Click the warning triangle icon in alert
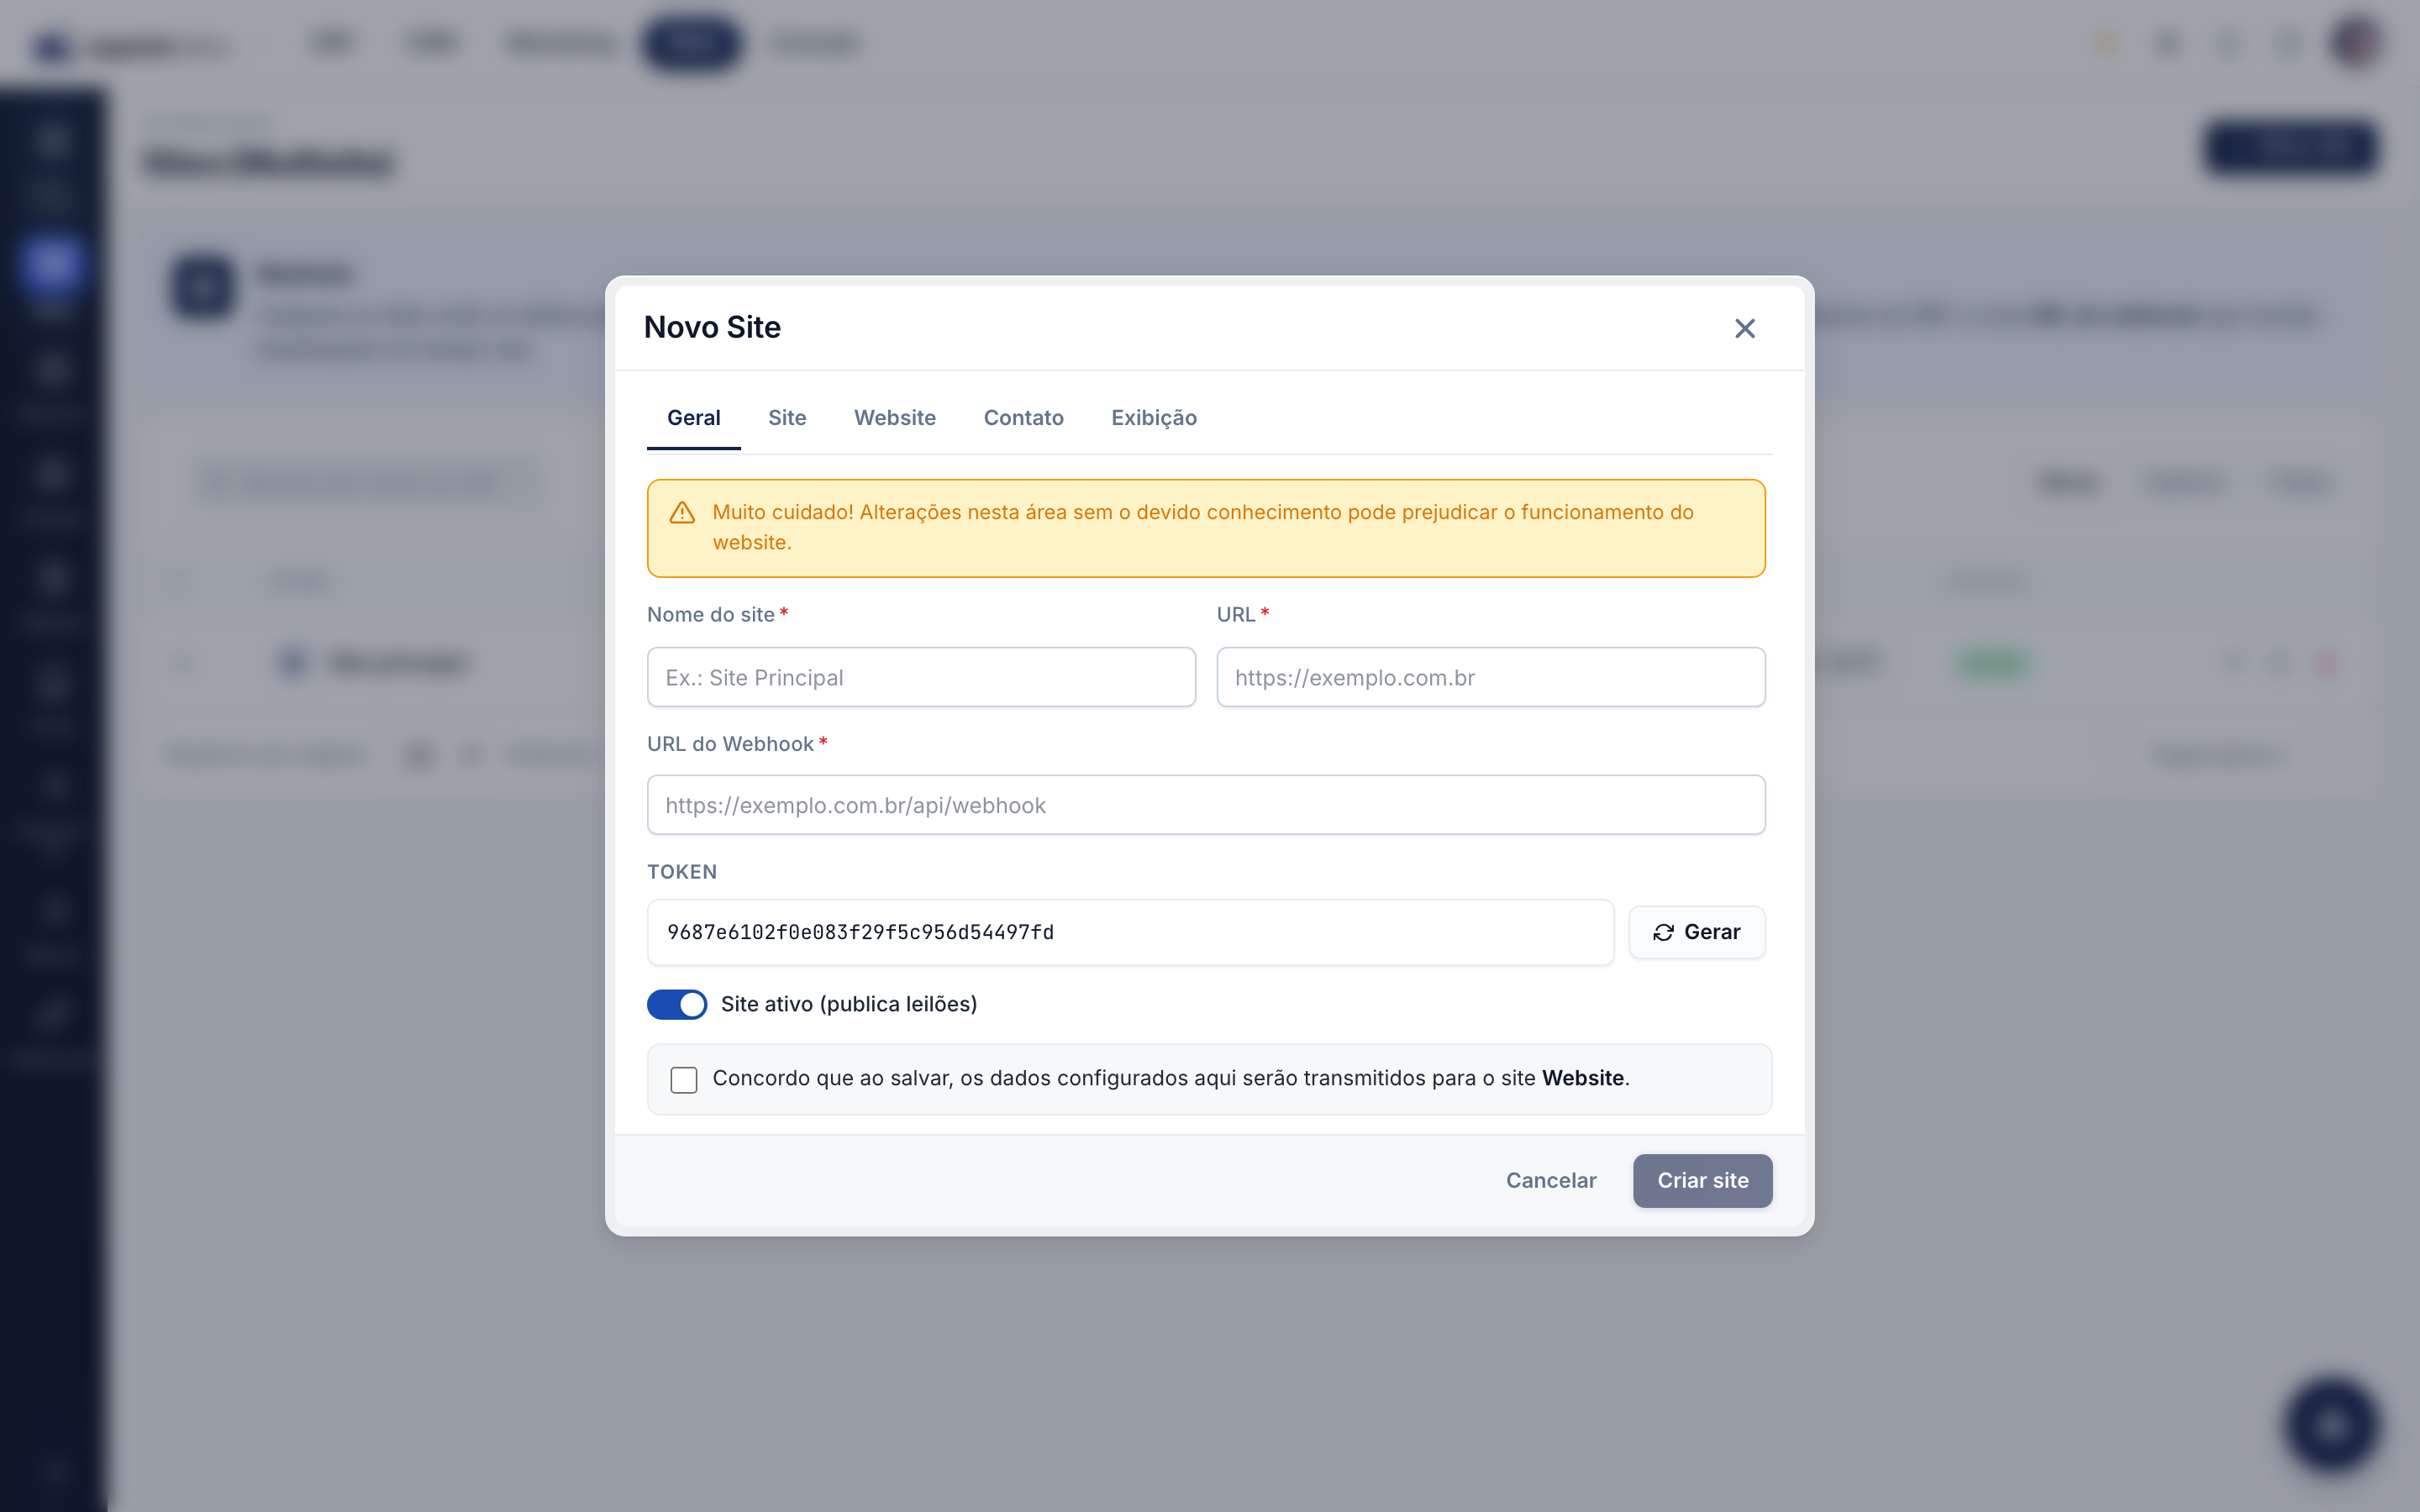 [682, 513]
